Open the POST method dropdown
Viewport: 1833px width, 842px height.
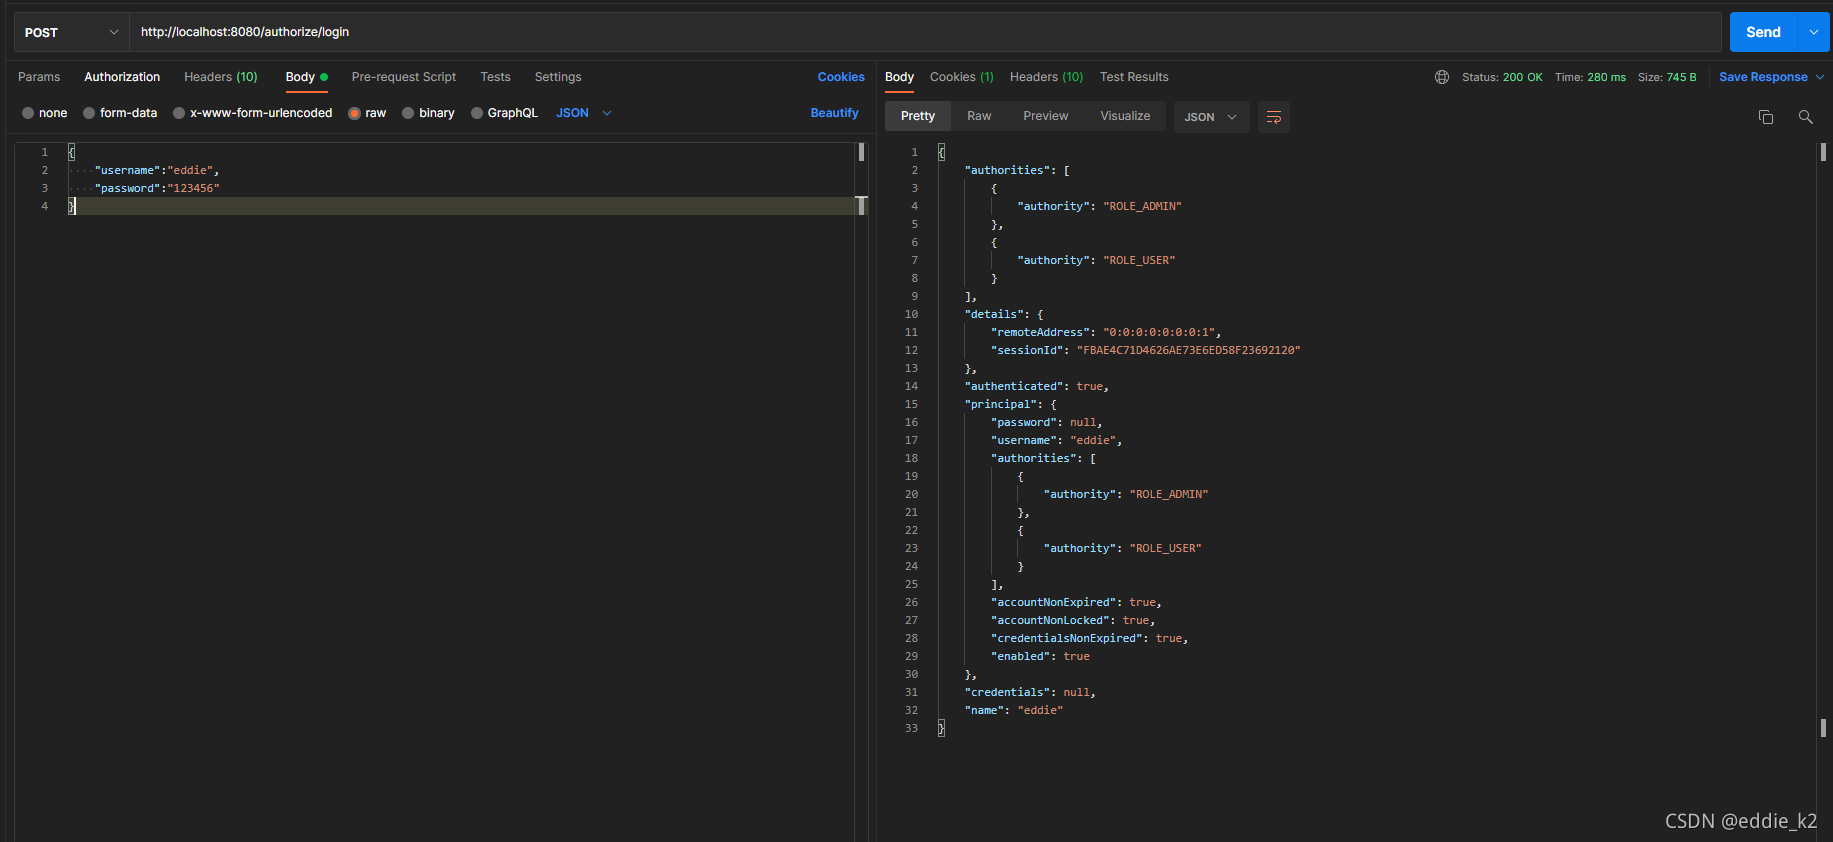point(71,32)
